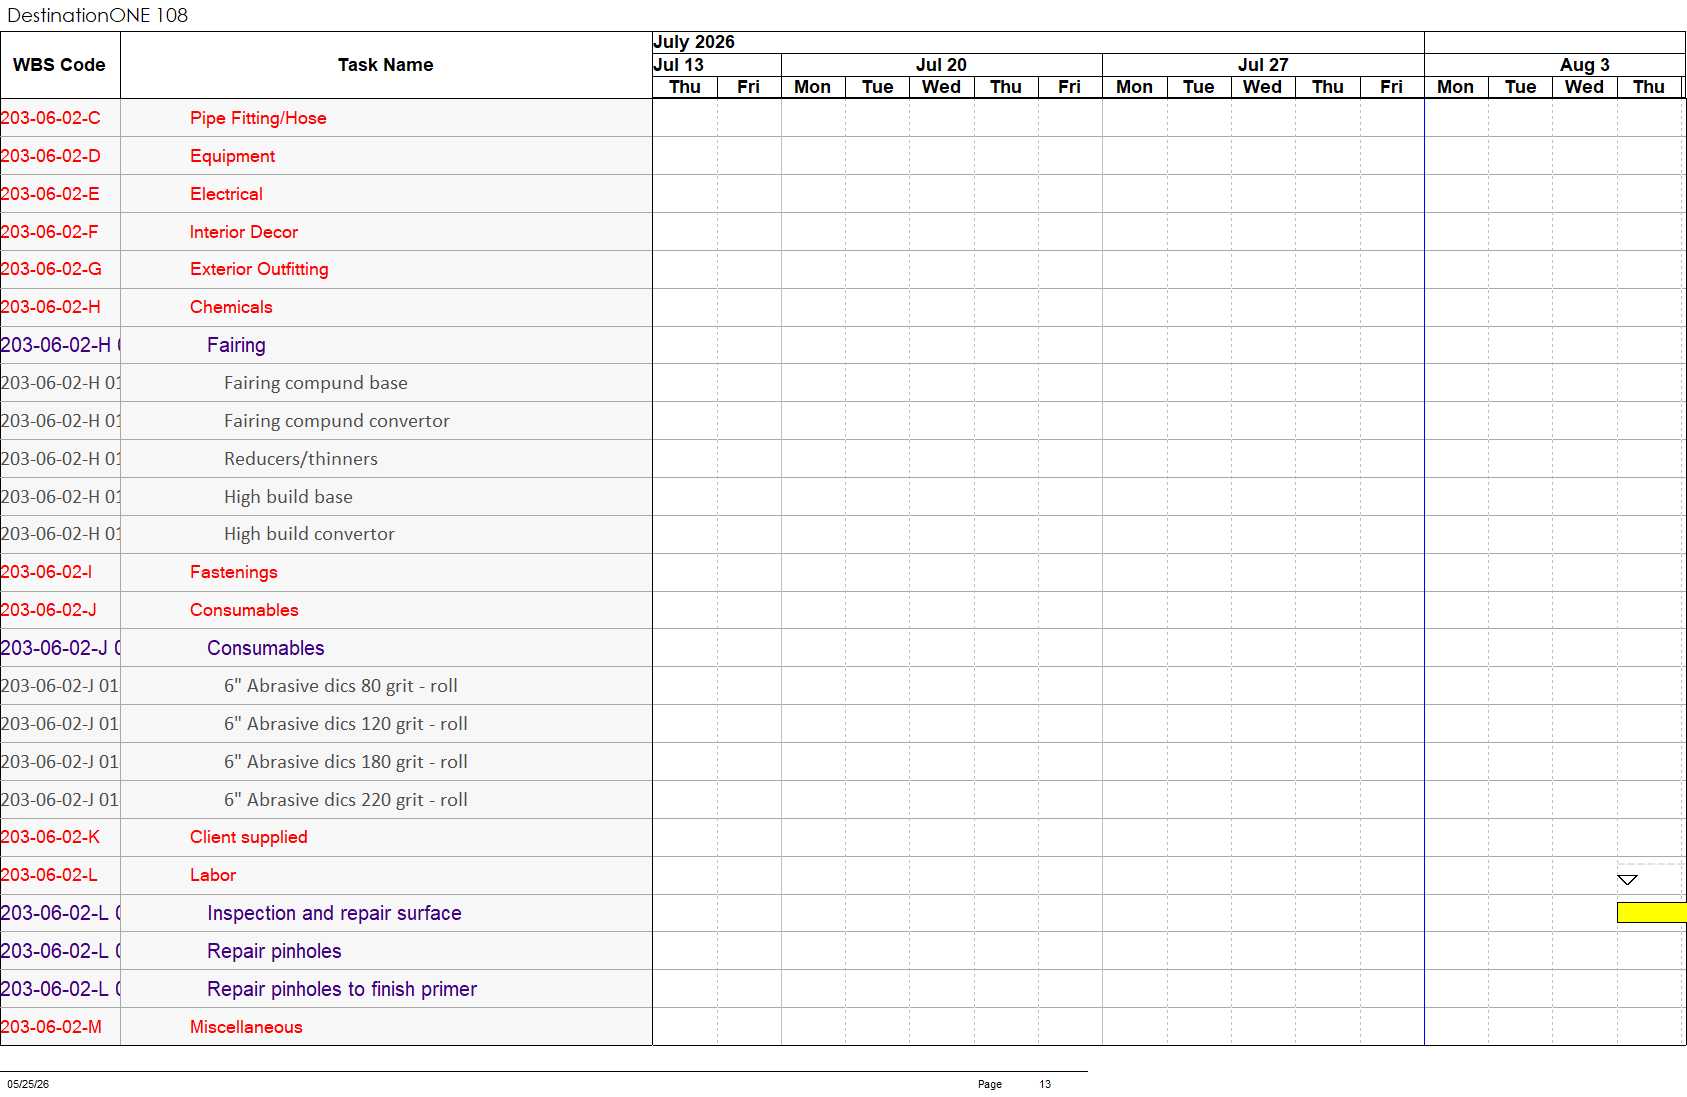Select the Reducers/thinners task
Viewport: 1687px width, 1097px height.
tap(301, 459)
